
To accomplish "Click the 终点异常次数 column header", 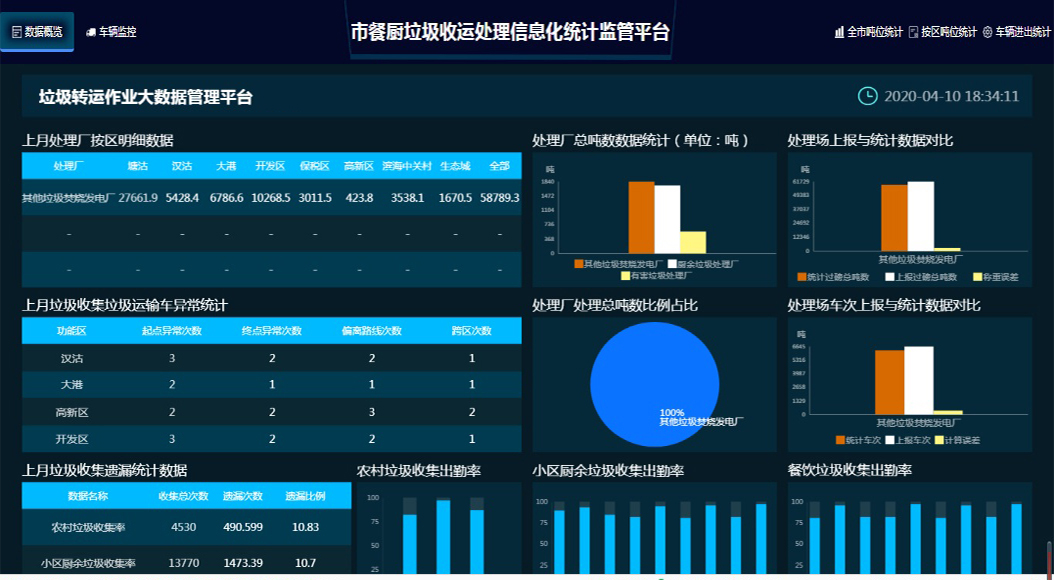I will click(272, 331).
